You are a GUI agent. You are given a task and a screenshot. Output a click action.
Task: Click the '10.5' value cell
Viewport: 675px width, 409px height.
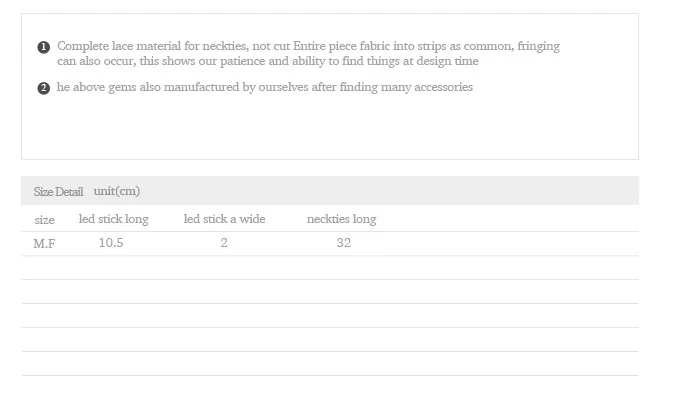point(111,243)
